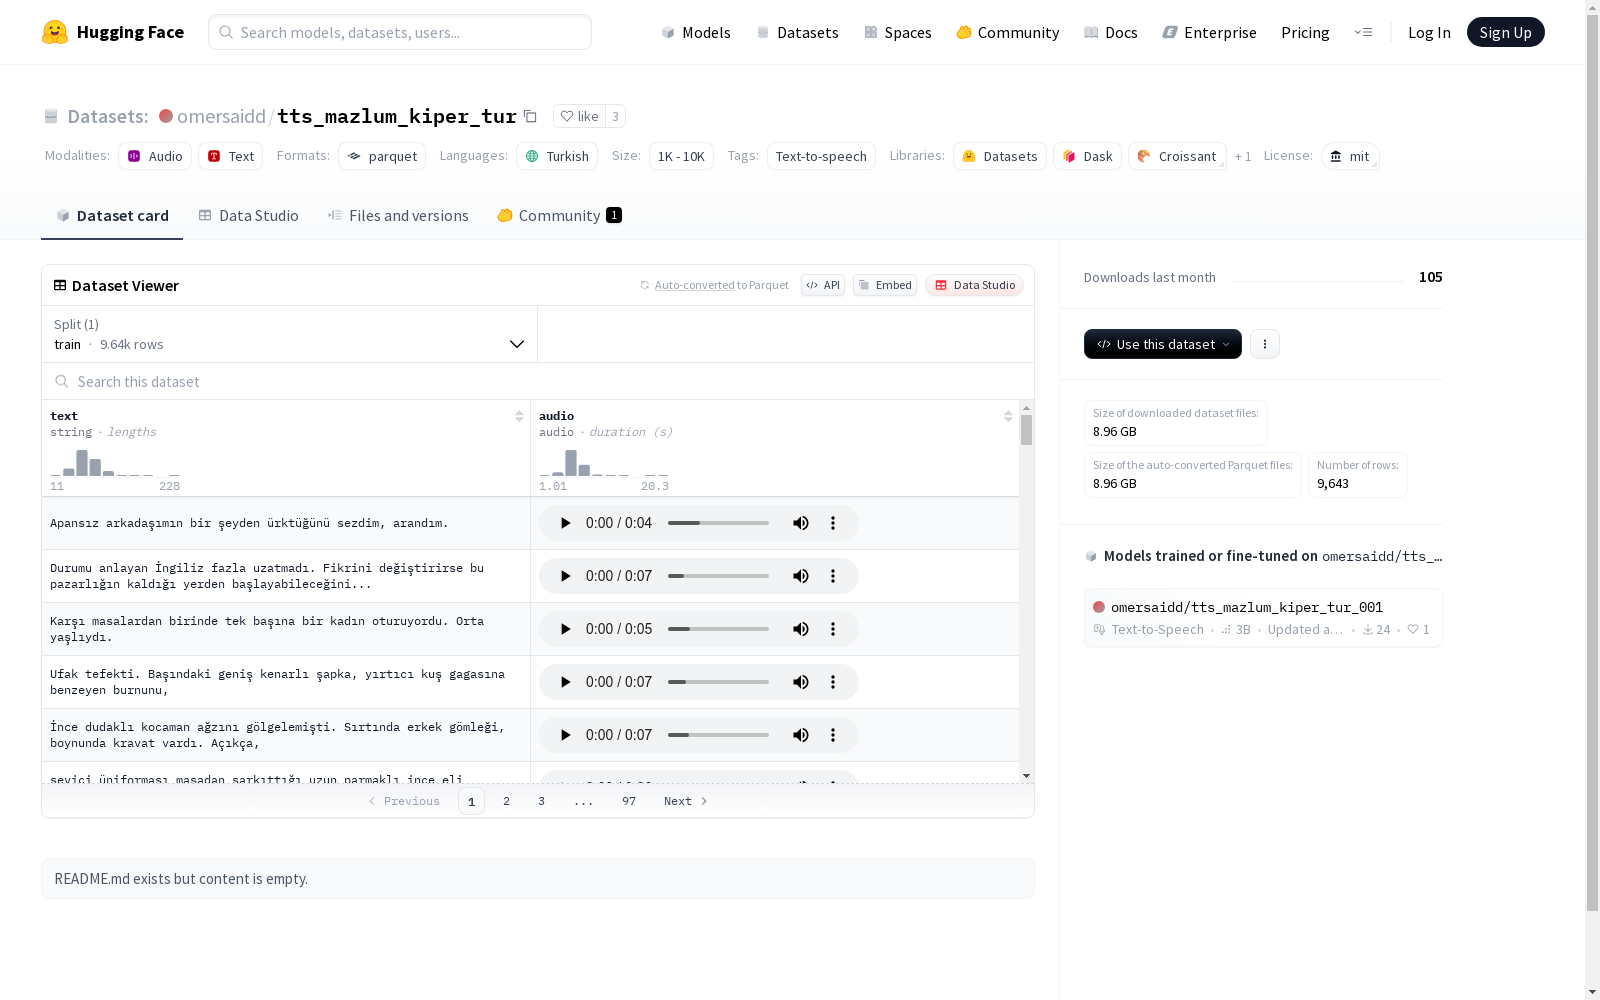
Task: Follow the Auto-converted link
Action: coord(694,285)
